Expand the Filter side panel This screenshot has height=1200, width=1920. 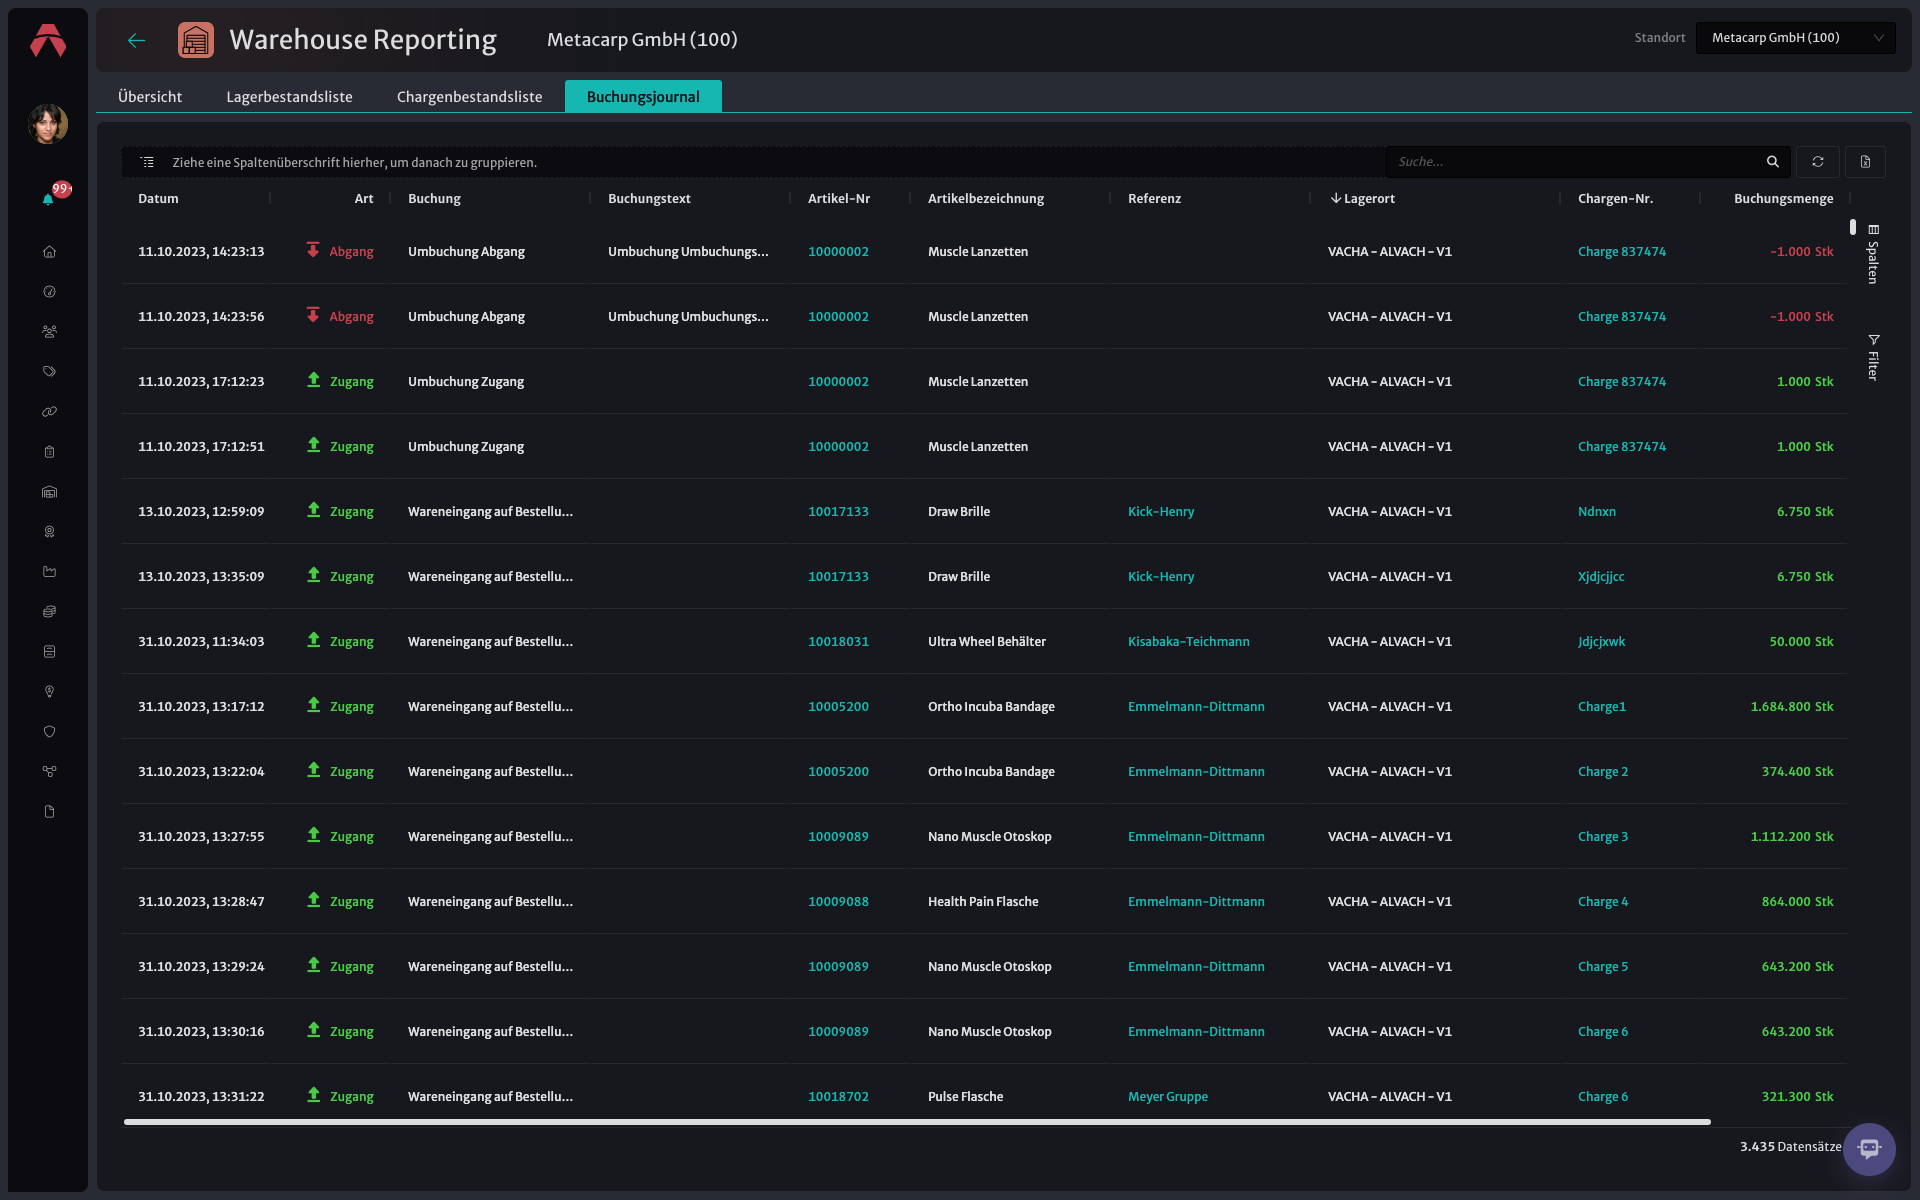(x=1873, y=357)
